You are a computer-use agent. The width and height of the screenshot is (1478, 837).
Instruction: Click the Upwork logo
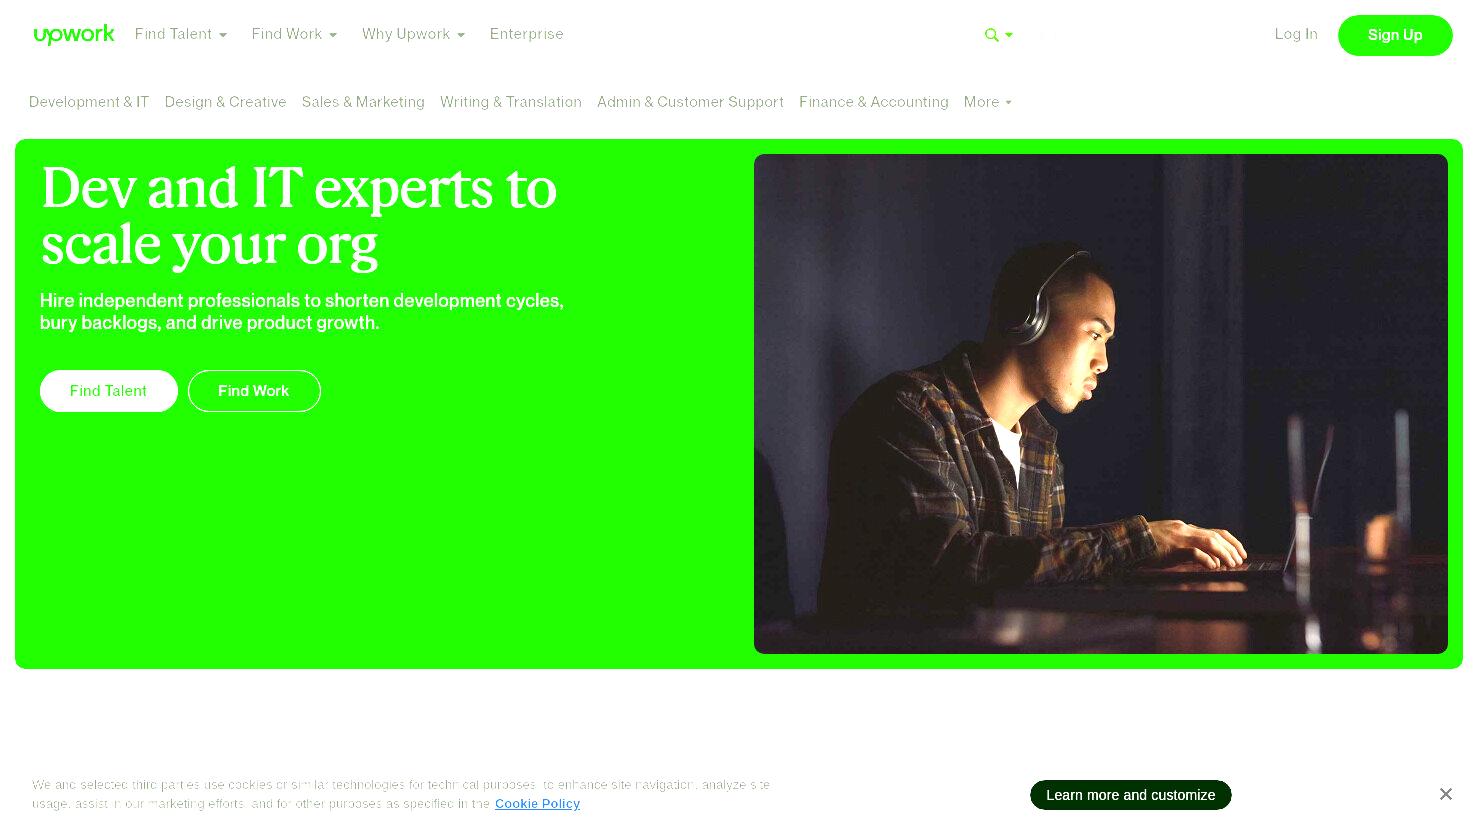tap(74, 35)
